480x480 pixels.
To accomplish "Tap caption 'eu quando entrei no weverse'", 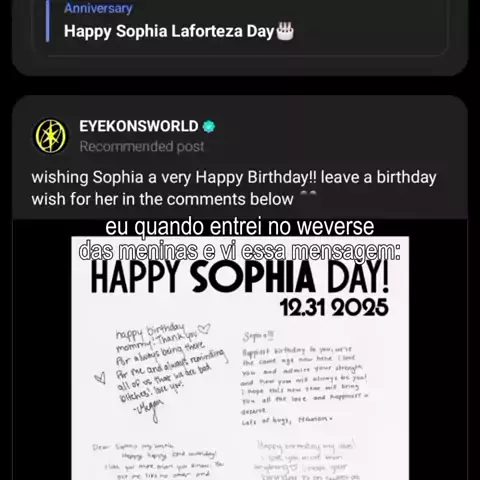I will tap(240, 226).
